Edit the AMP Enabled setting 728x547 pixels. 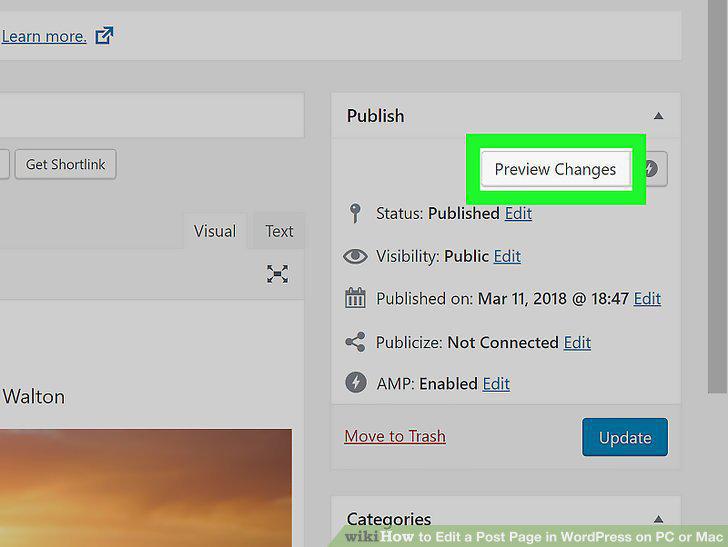pos(496,384)
